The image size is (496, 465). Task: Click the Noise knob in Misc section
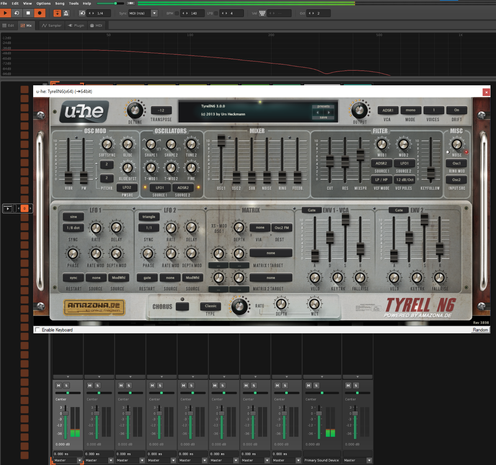pyautogui.click(x=457, y=144)
